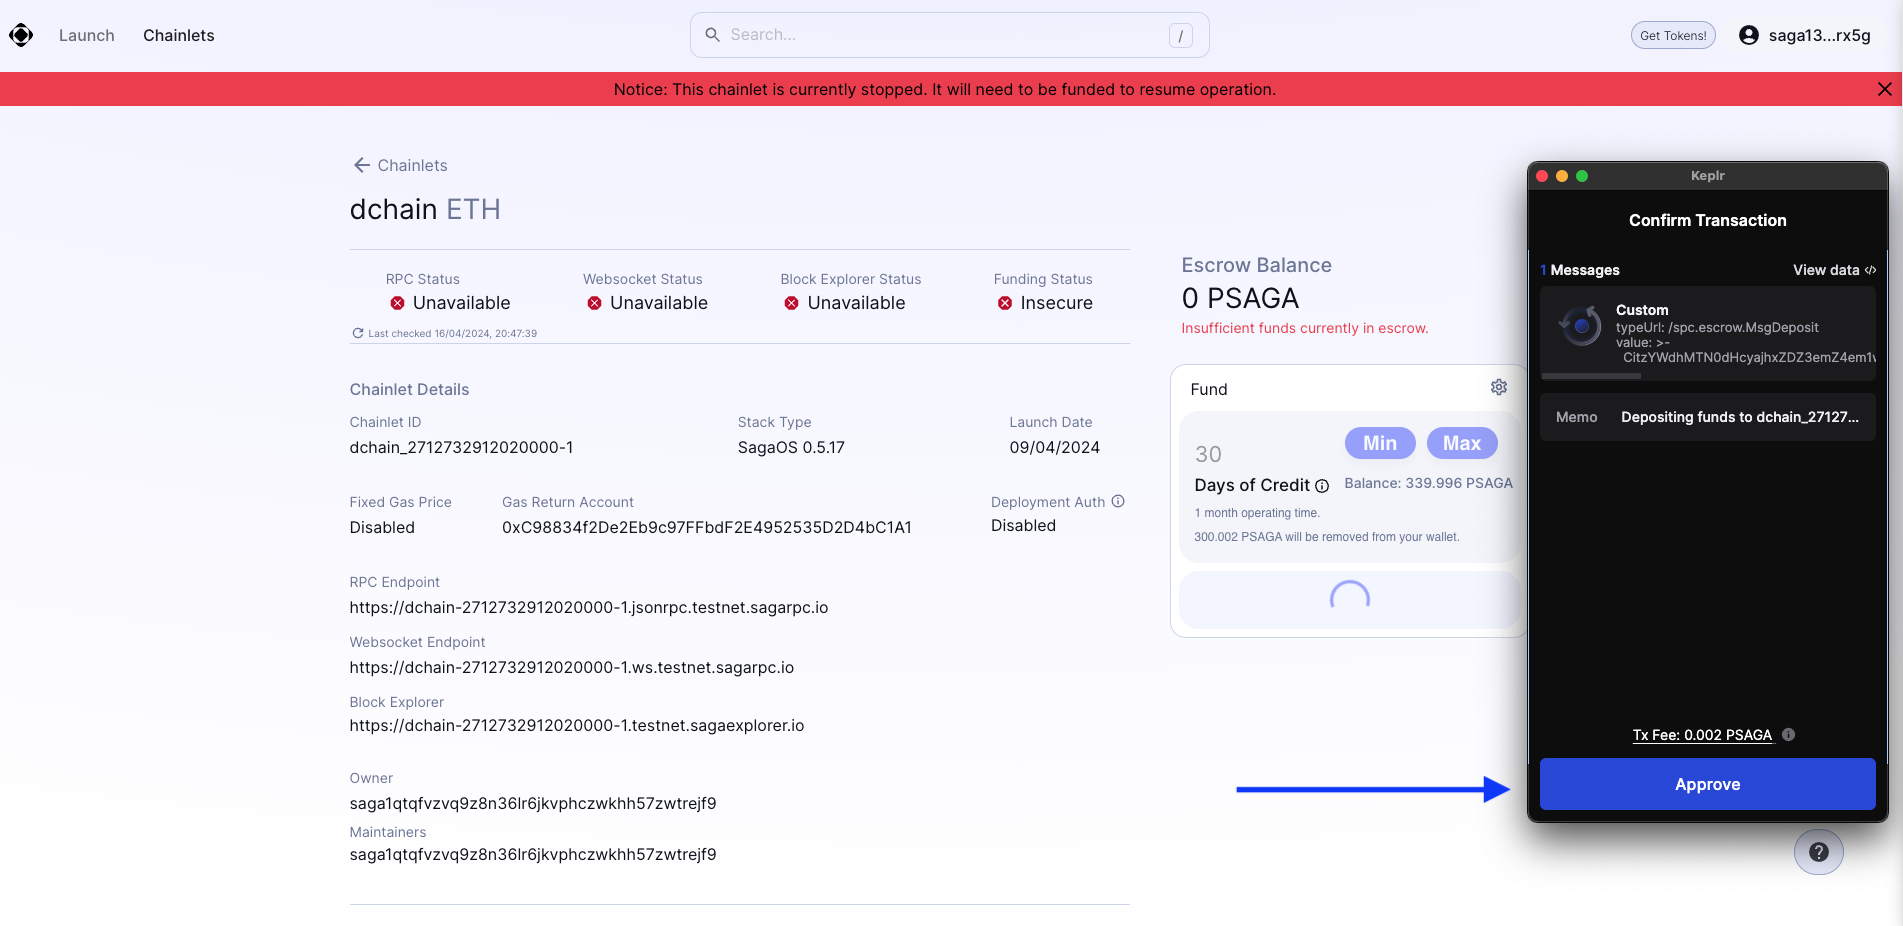This screenshot has width=1903, height=926.
Task: Open the help question mark button
Action: [x=1818, y=852]
